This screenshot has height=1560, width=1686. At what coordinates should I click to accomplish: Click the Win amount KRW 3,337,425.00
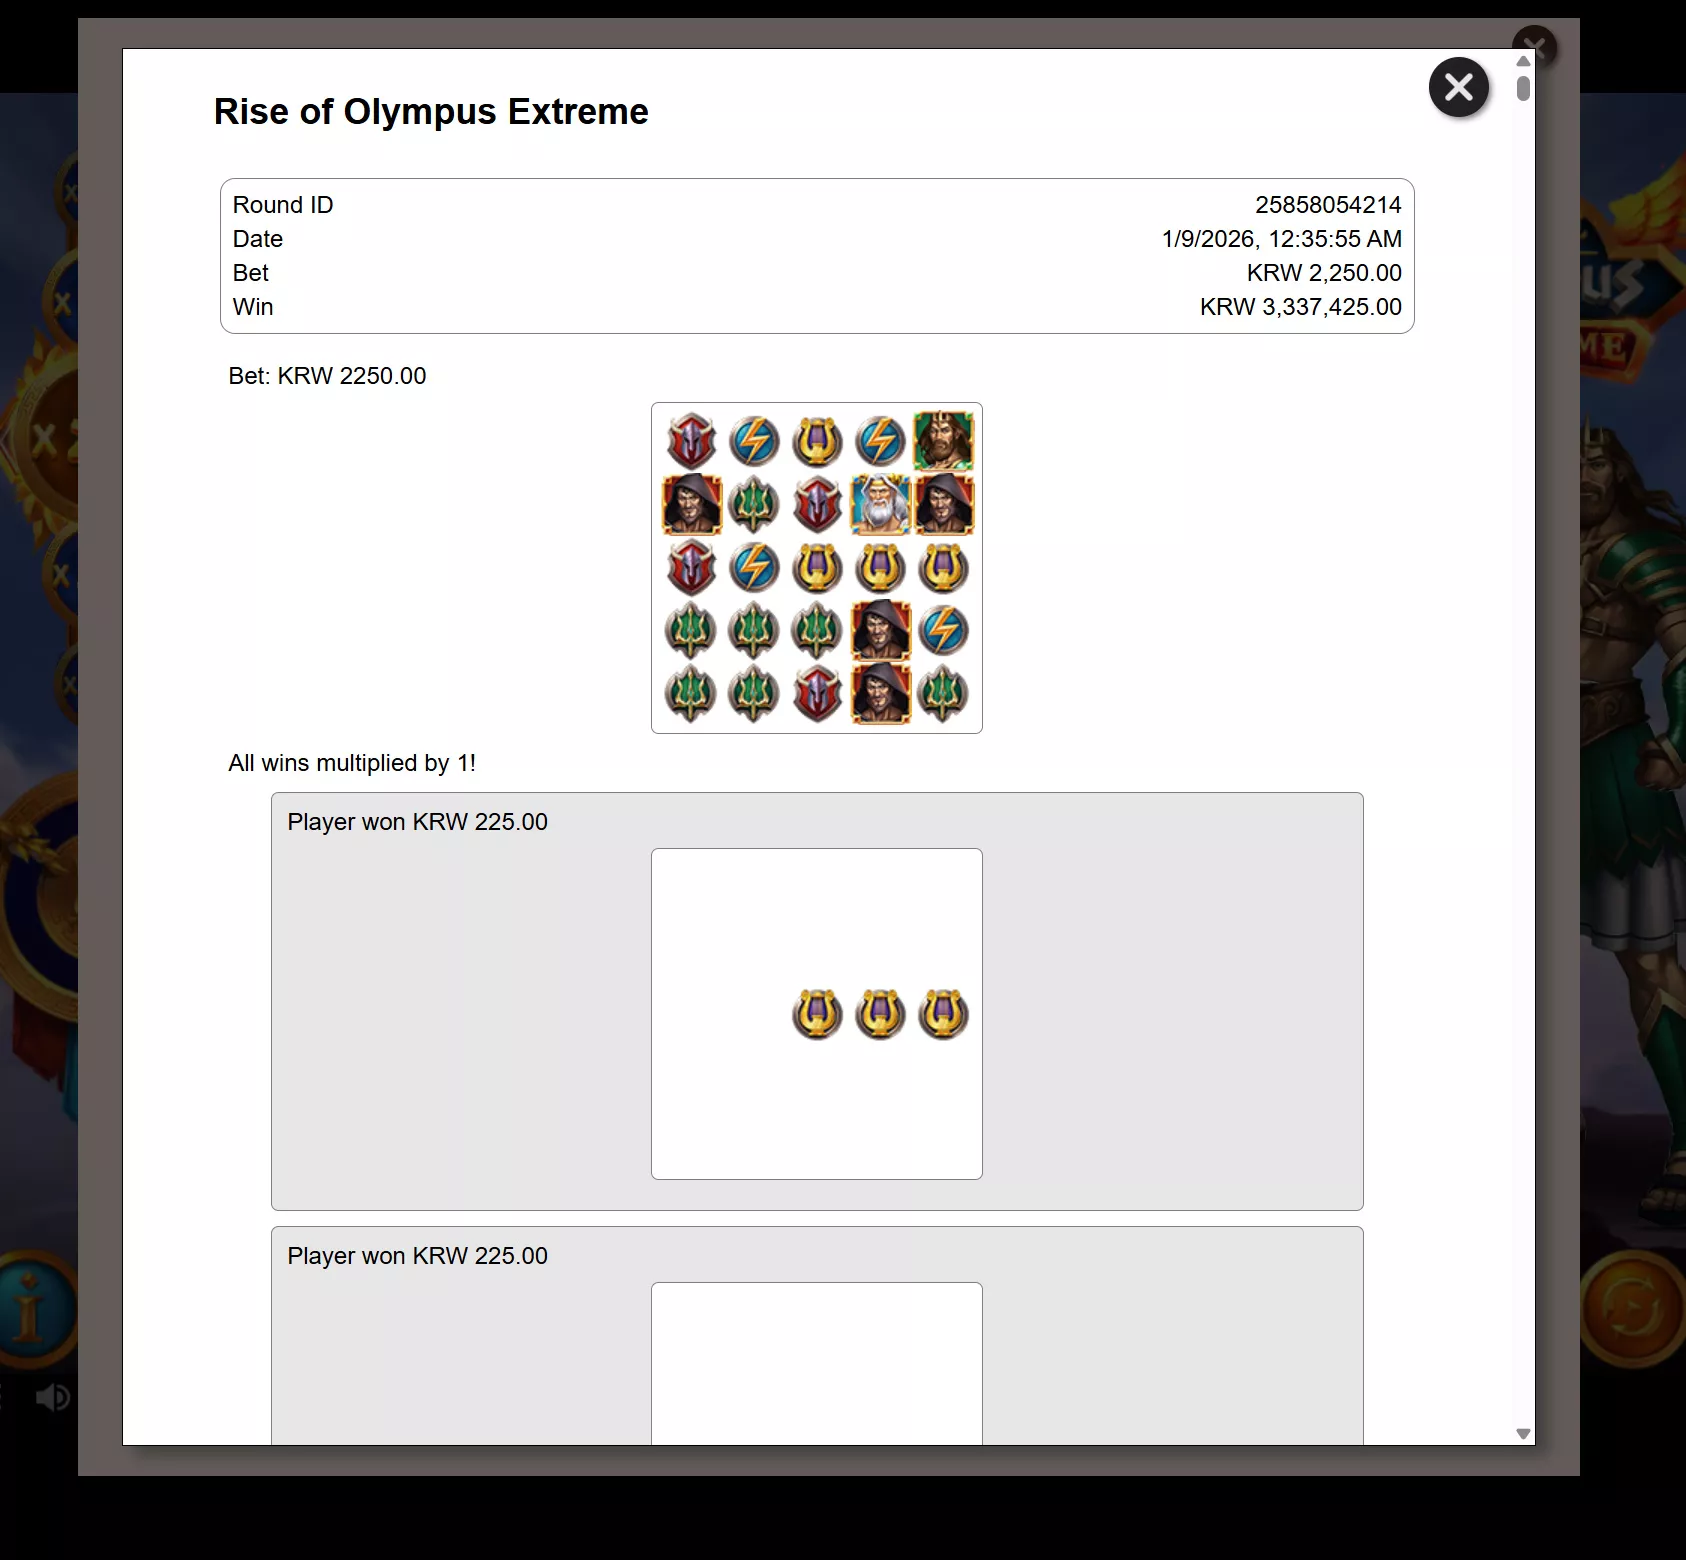point(1301,307)
